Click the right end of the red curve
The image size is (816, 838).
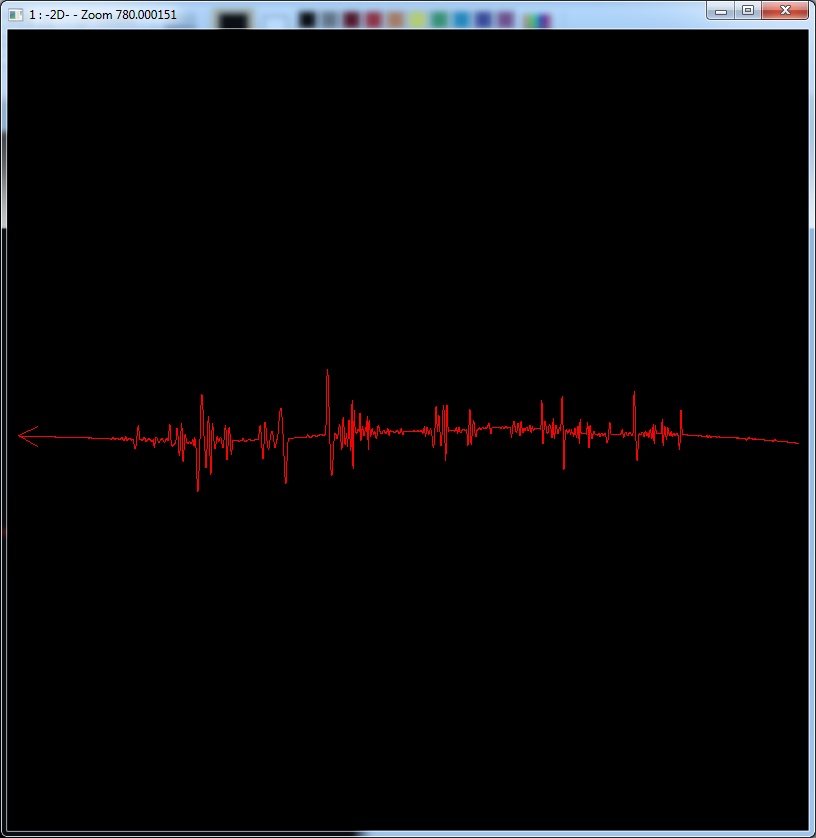[797, 442]
